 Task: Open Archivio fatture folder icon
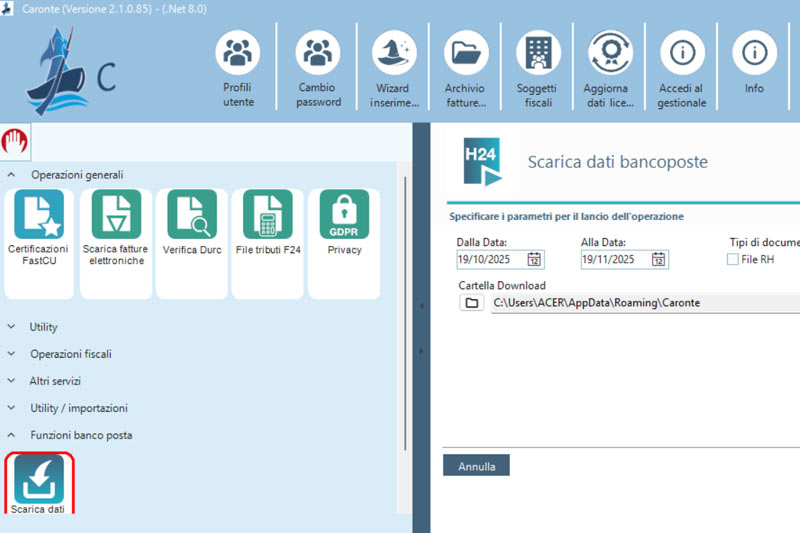[464, 53]
